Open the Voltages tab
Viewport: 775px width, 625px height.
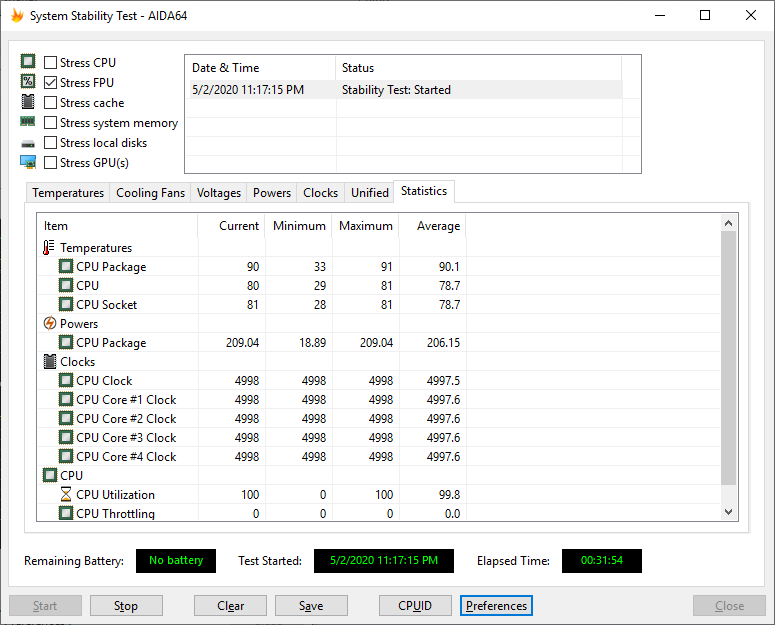click(x=218, y=193)
